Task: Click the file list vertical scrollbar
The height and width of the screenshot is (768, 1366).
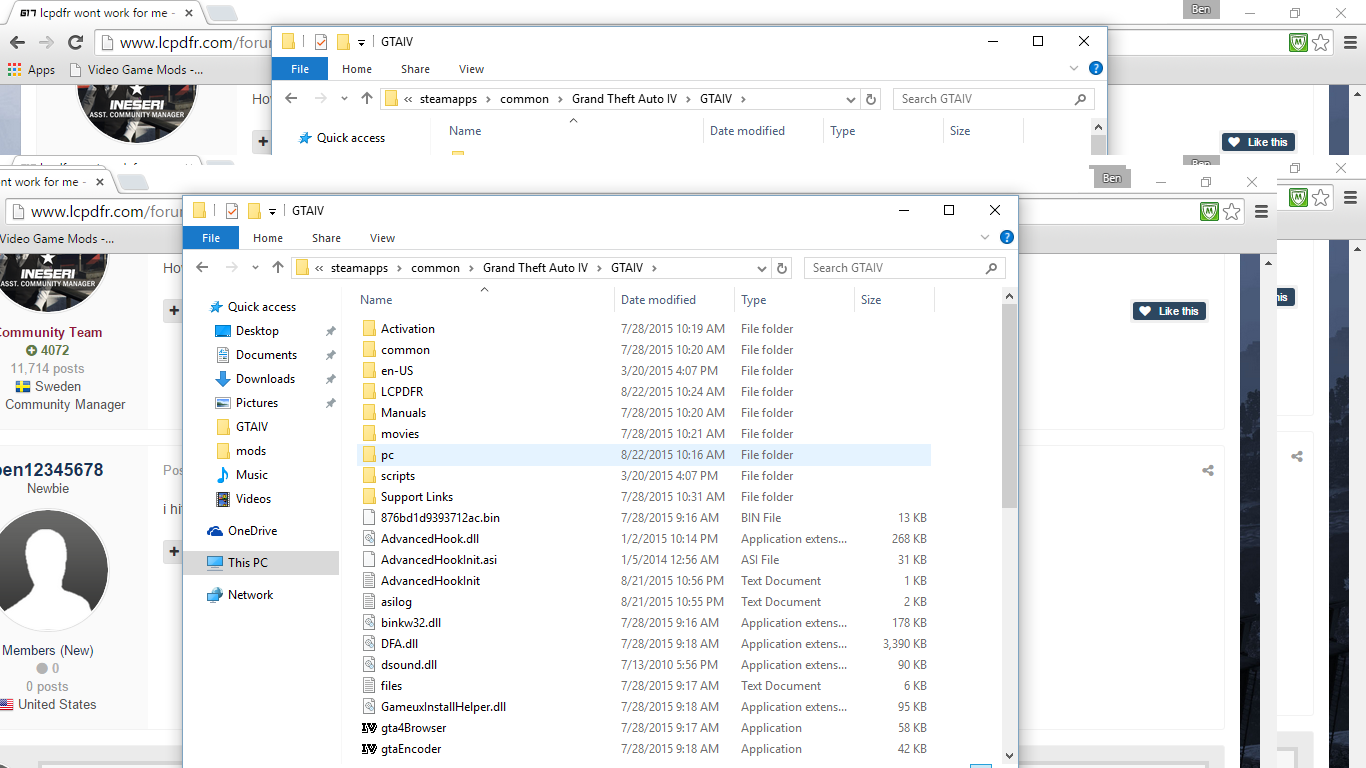Action: 1009,420
